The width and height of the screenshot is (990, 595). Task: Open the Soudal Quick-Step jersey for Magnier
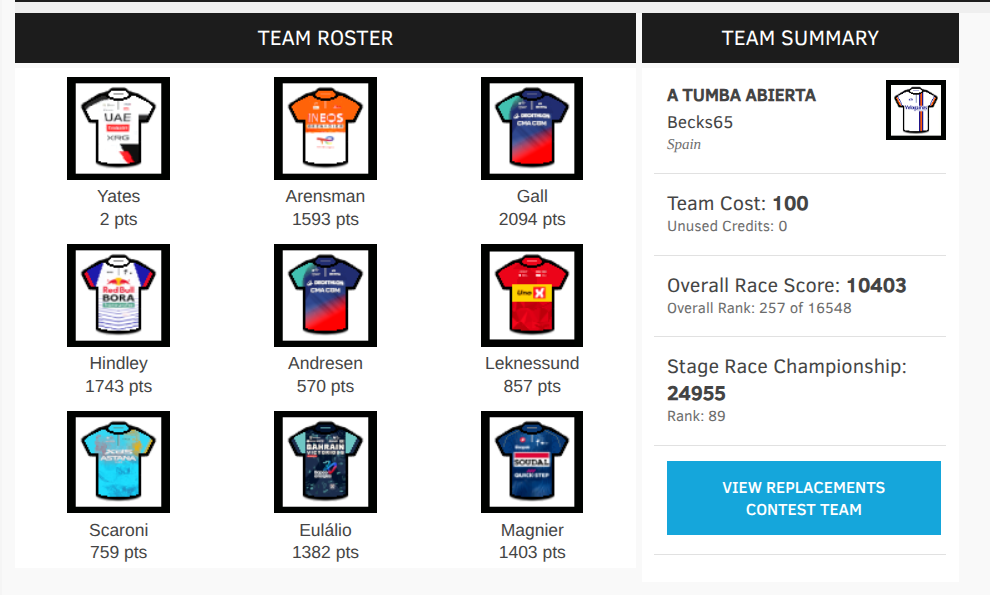pyautogui.click(x=532, y=462)
